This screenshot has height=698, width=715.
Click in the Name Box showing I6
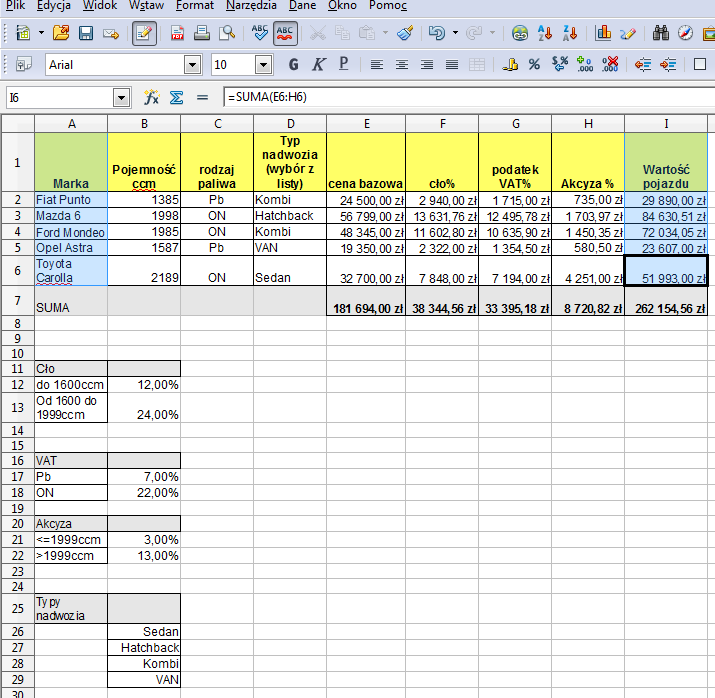[59, 98]
